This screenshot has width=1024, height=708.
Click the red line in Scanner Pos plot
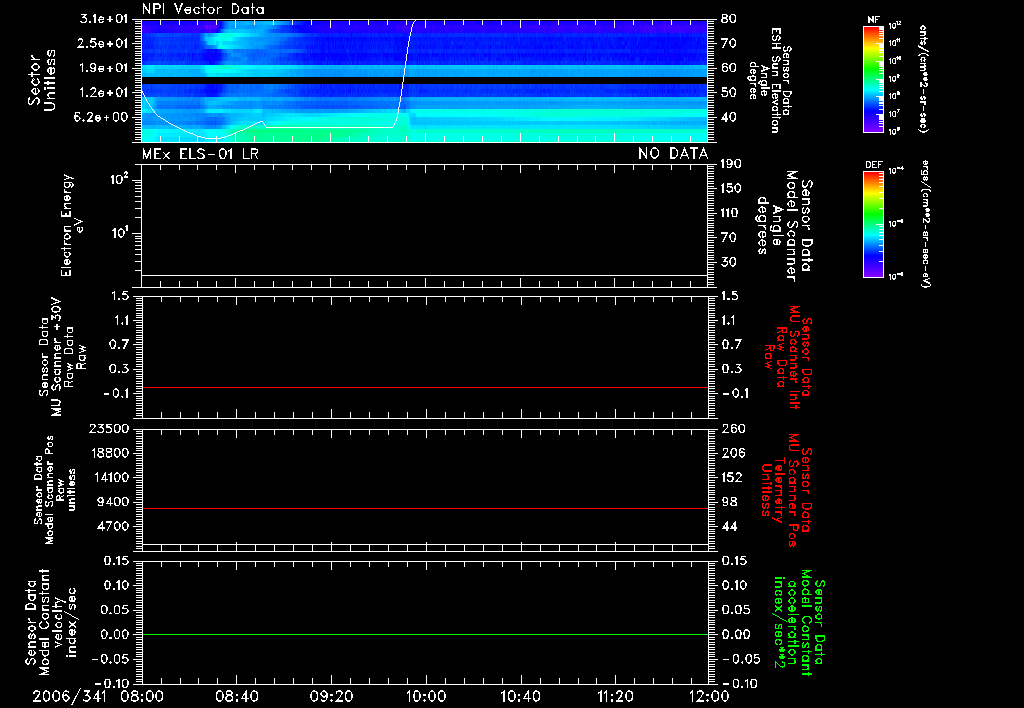[424, 508]
